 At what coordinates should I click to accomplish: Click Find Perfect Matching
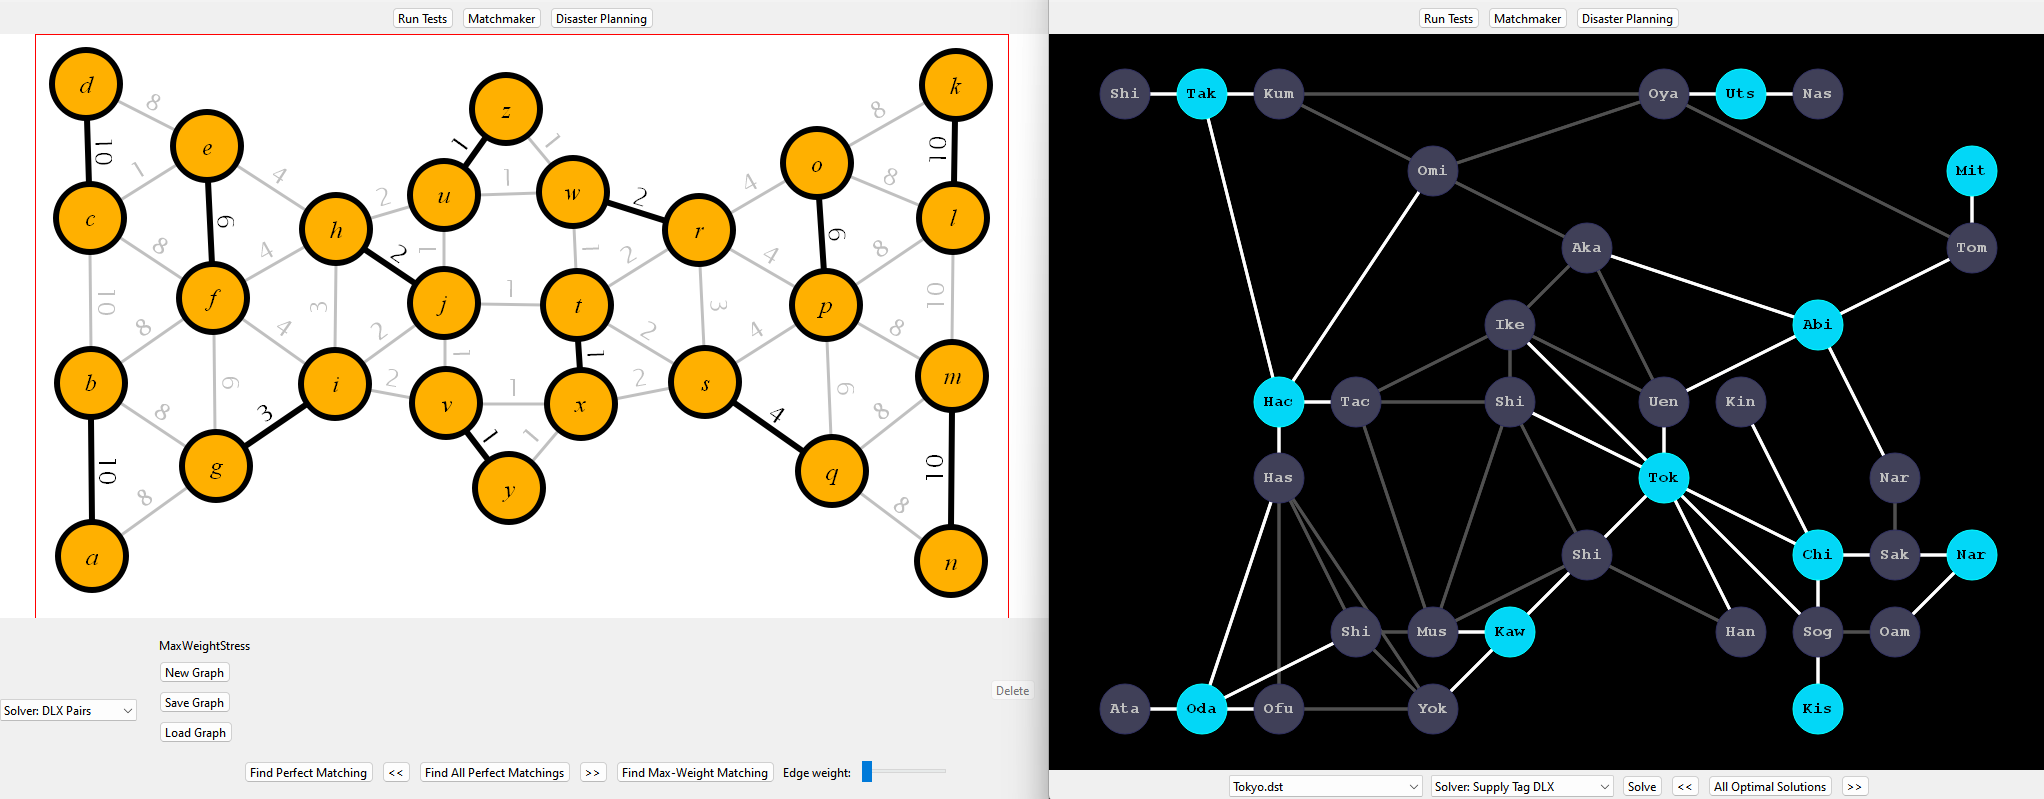click(308, 773)
